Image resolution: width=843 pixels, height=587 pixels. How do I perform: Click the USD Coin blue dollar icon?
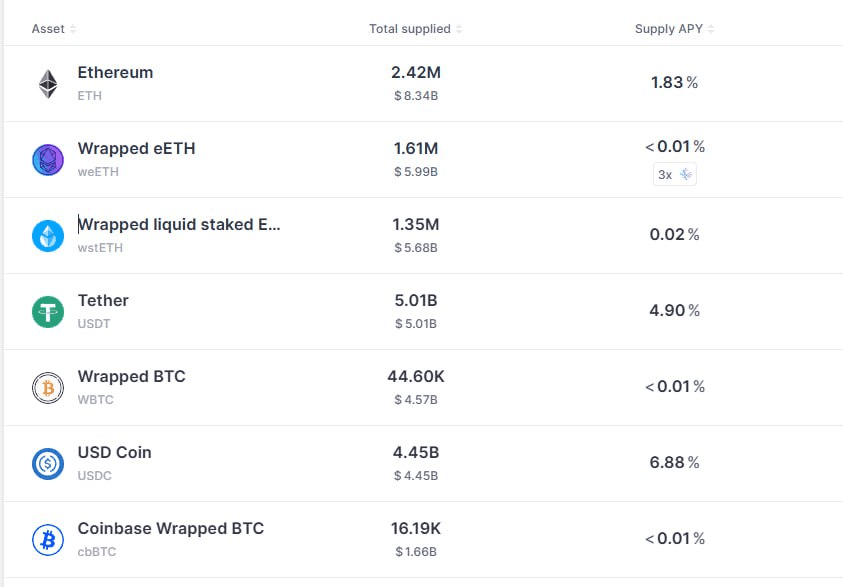(x=48, y=464)
